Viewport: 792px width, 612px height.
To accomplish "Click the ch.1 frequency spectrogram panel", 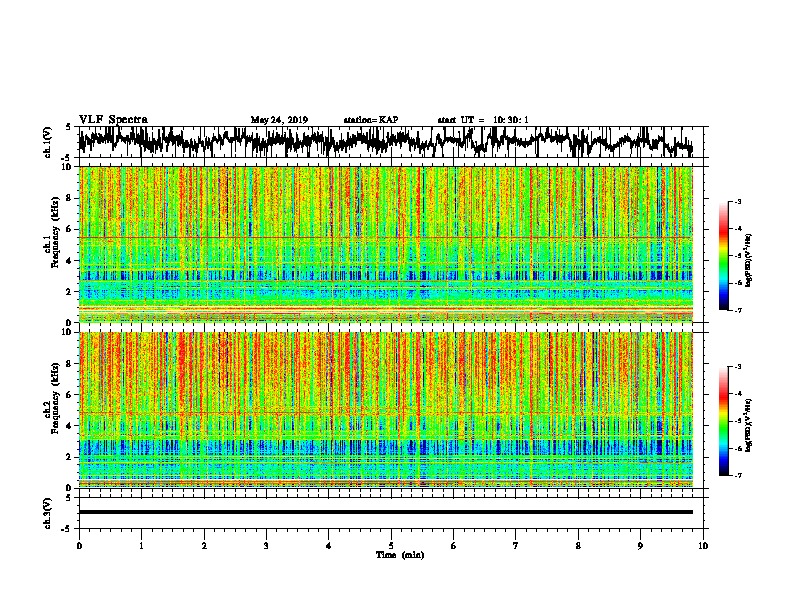I will click(x=386, y=244).
